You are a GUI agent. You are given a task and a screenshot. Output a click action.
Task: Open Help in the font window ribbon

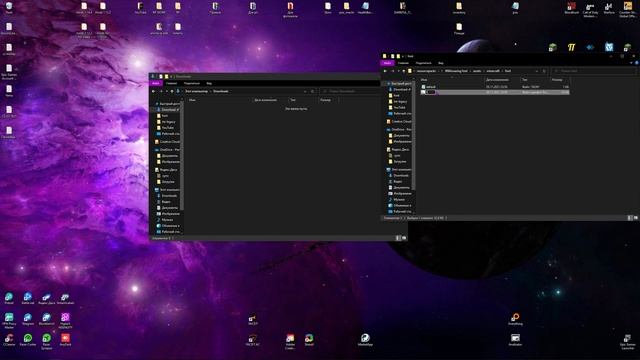(637, 63)
